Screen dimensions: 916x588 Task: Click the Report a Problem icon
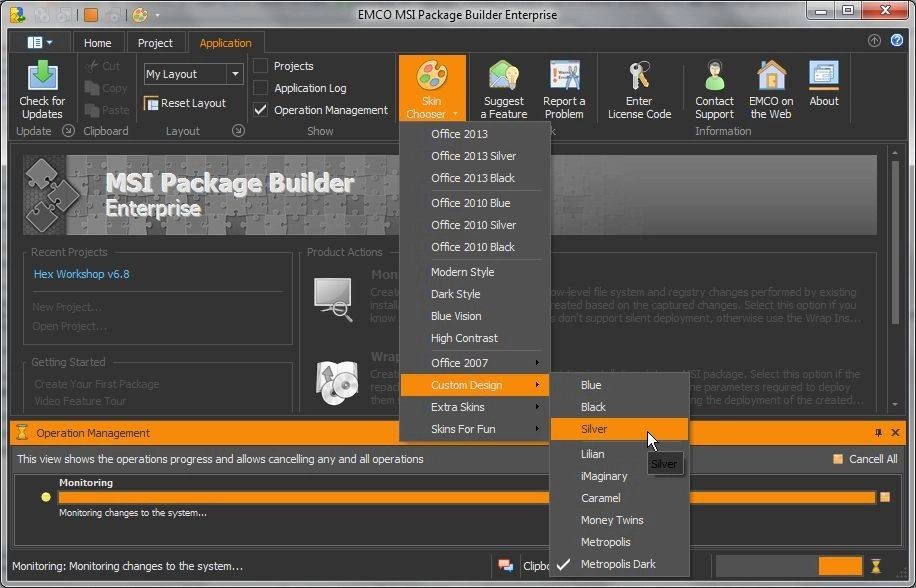coord(564,76)
